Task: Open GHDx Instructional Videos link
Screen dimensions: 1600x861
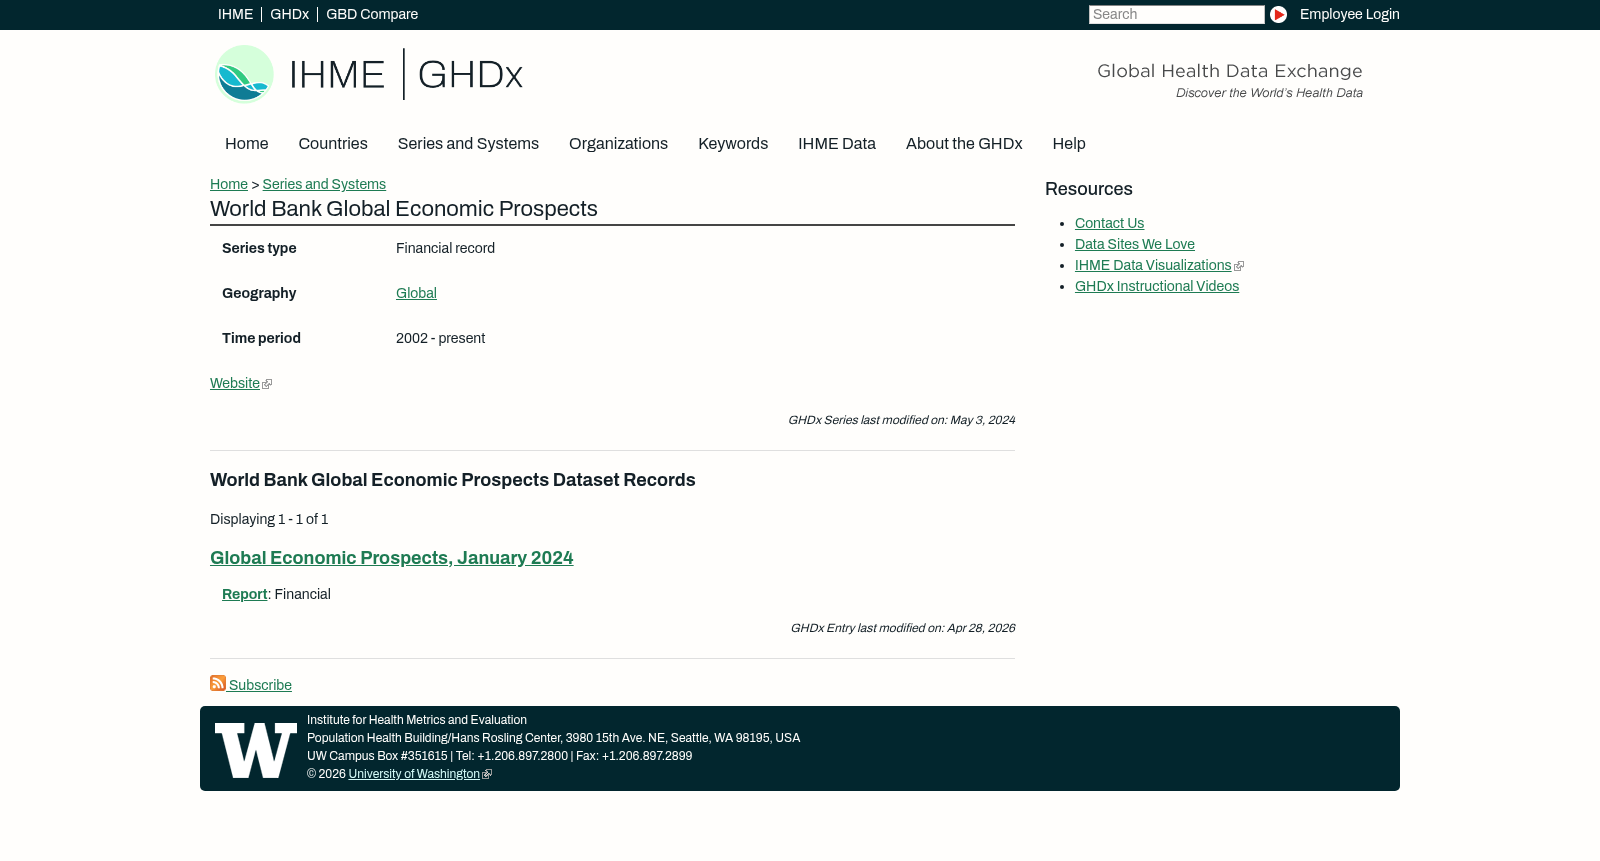Action: pos(1157,287)
